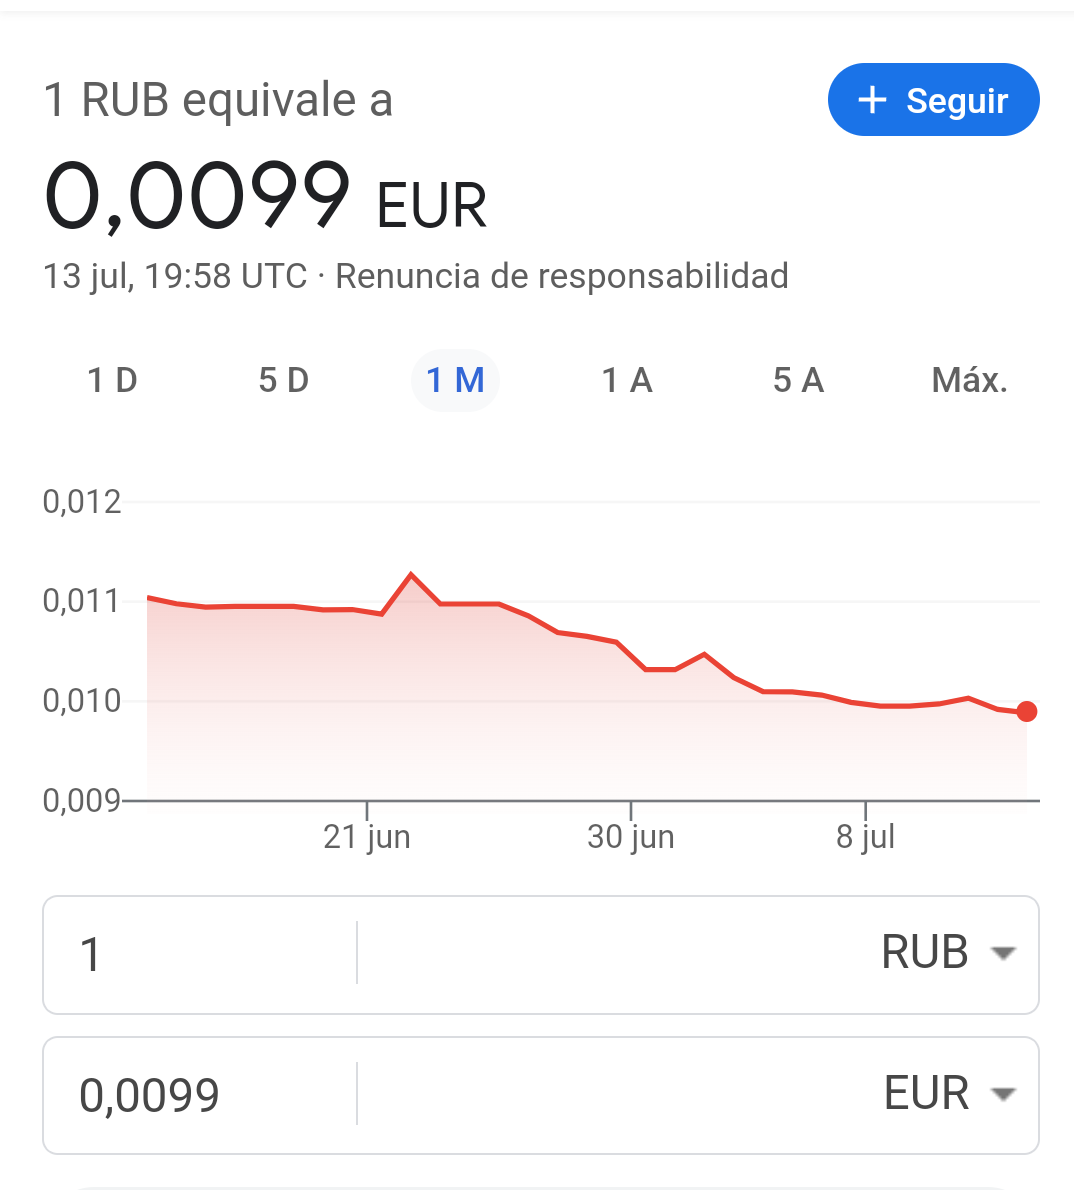
Task: Click the RUB amount input field
Action: tap(200, 954)
